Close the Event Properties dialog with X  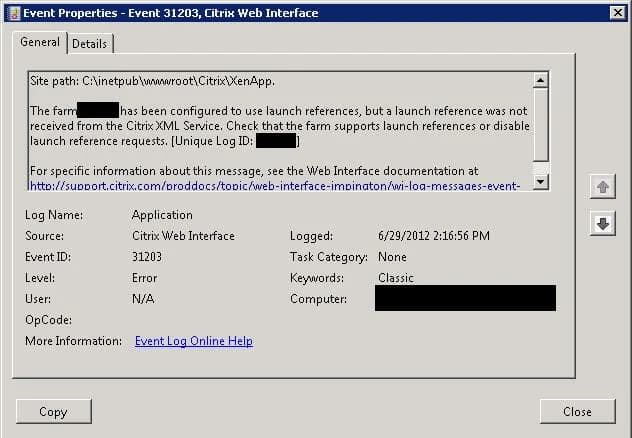pyautogui.click(x=617, y=13)
